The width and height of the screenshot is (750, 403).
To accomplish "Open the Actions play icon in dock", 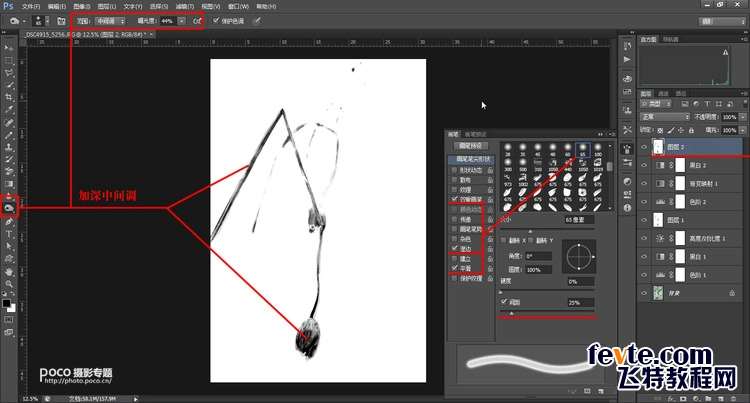I will click(627, 60).
